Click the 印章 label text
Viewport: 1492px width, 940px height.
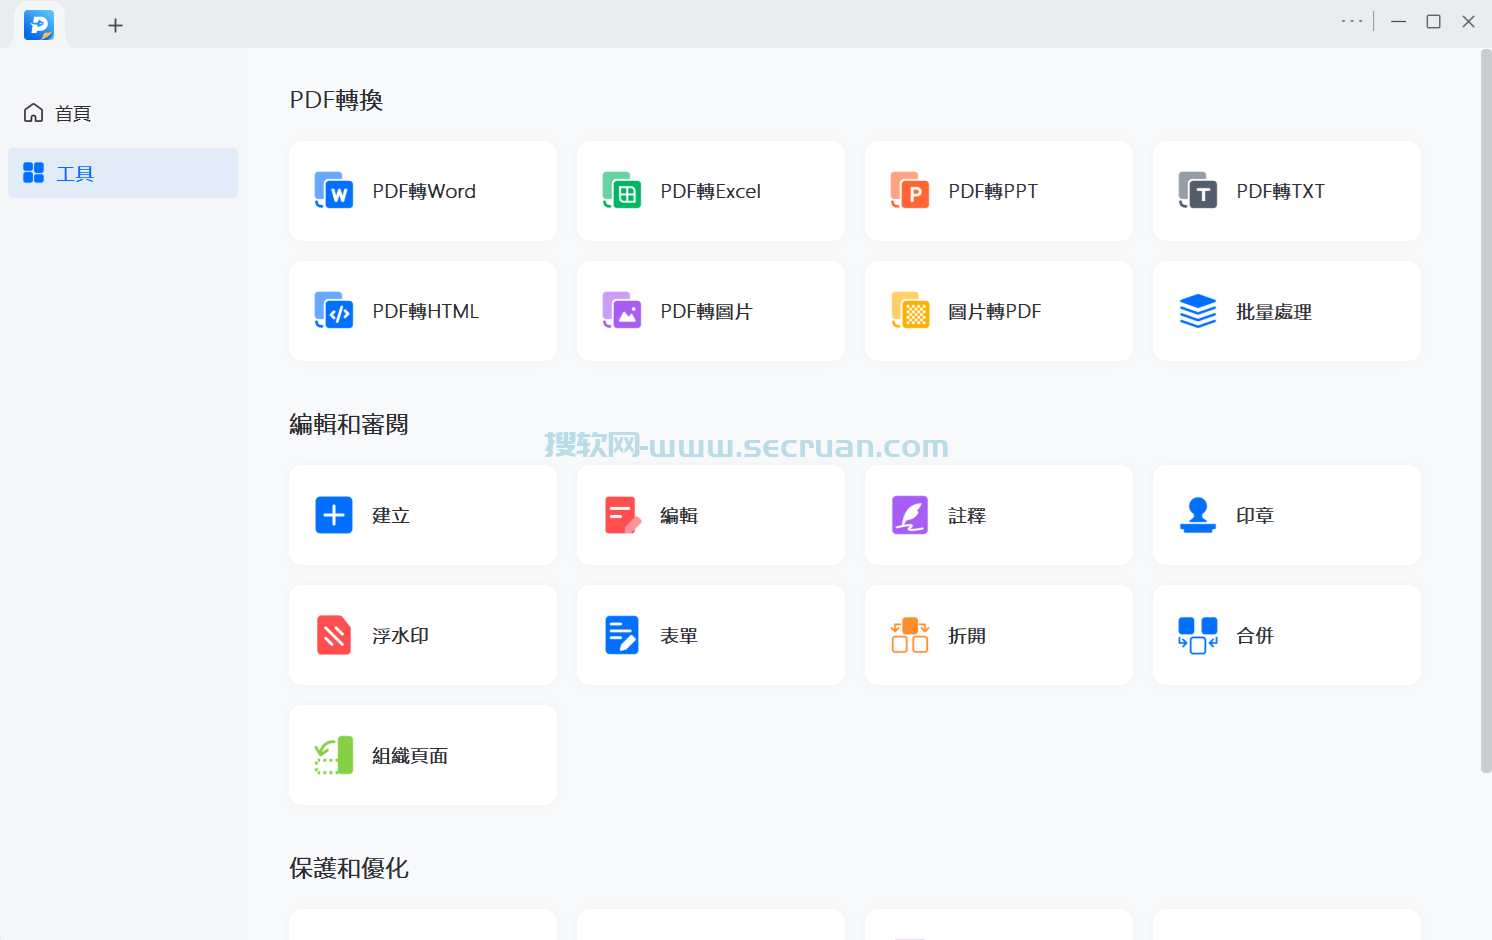(x=1255, y=516)
